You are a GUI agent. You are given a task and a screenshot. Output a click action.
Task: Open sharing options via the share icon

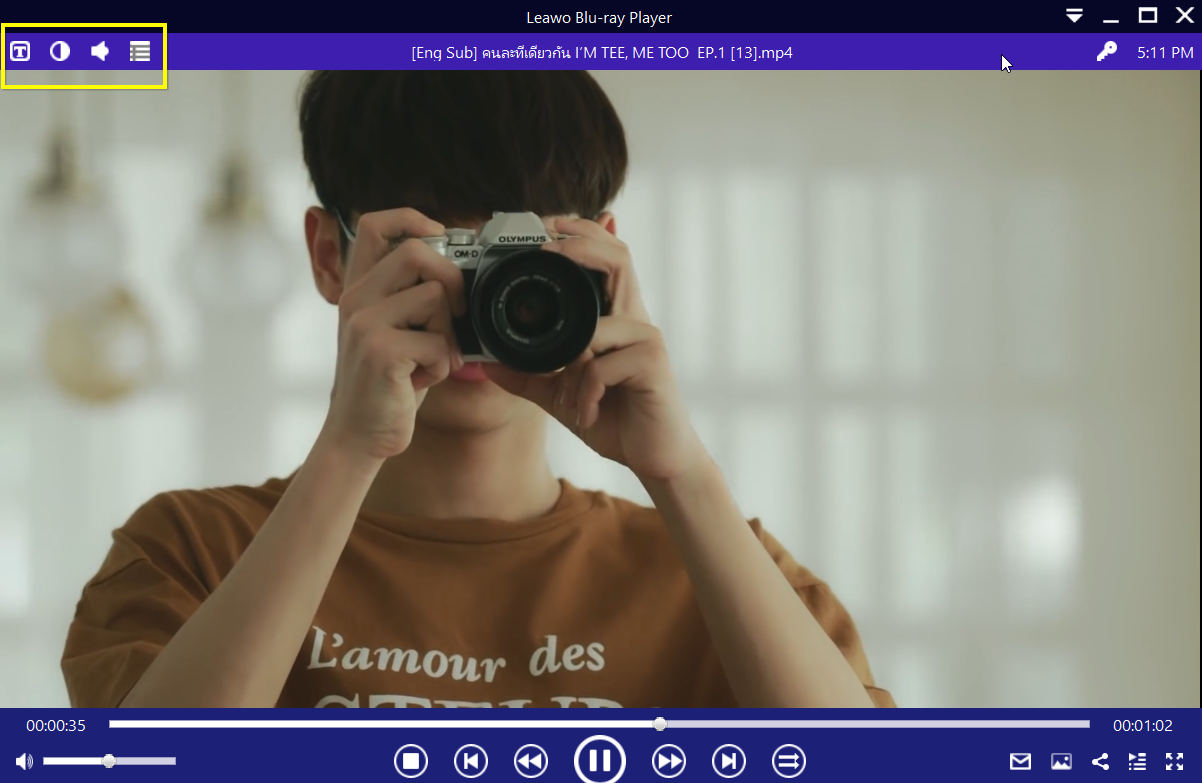coord(1102,761)
